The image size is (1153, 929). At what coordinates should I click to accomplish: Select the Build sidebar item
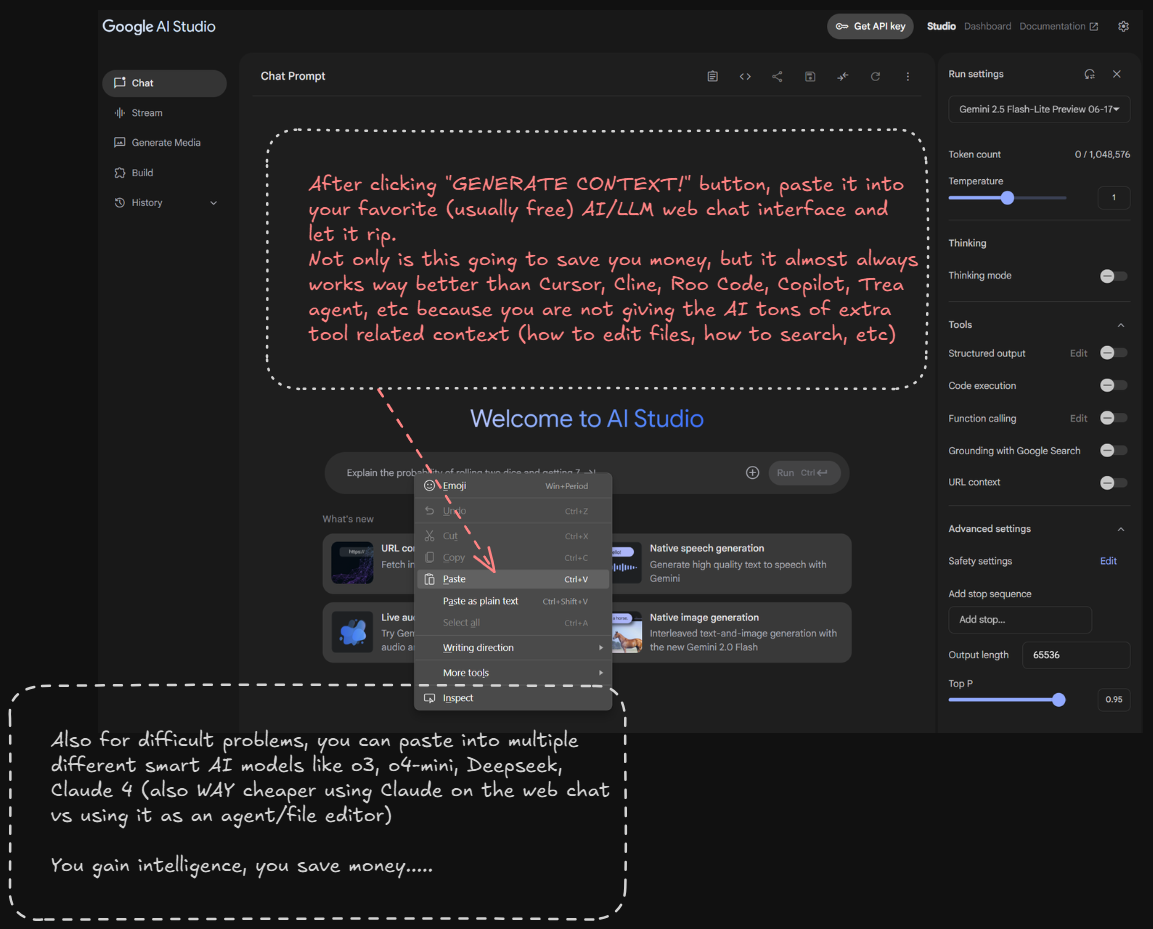144,172
